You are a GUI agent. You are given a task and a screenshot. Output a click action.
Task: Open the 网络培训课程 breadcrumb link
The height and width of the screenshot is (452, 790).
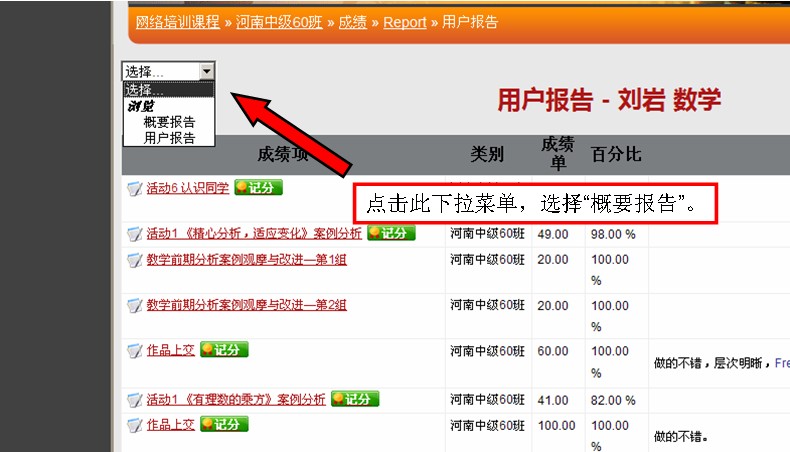pyautogui.click(x=180, y=22)
